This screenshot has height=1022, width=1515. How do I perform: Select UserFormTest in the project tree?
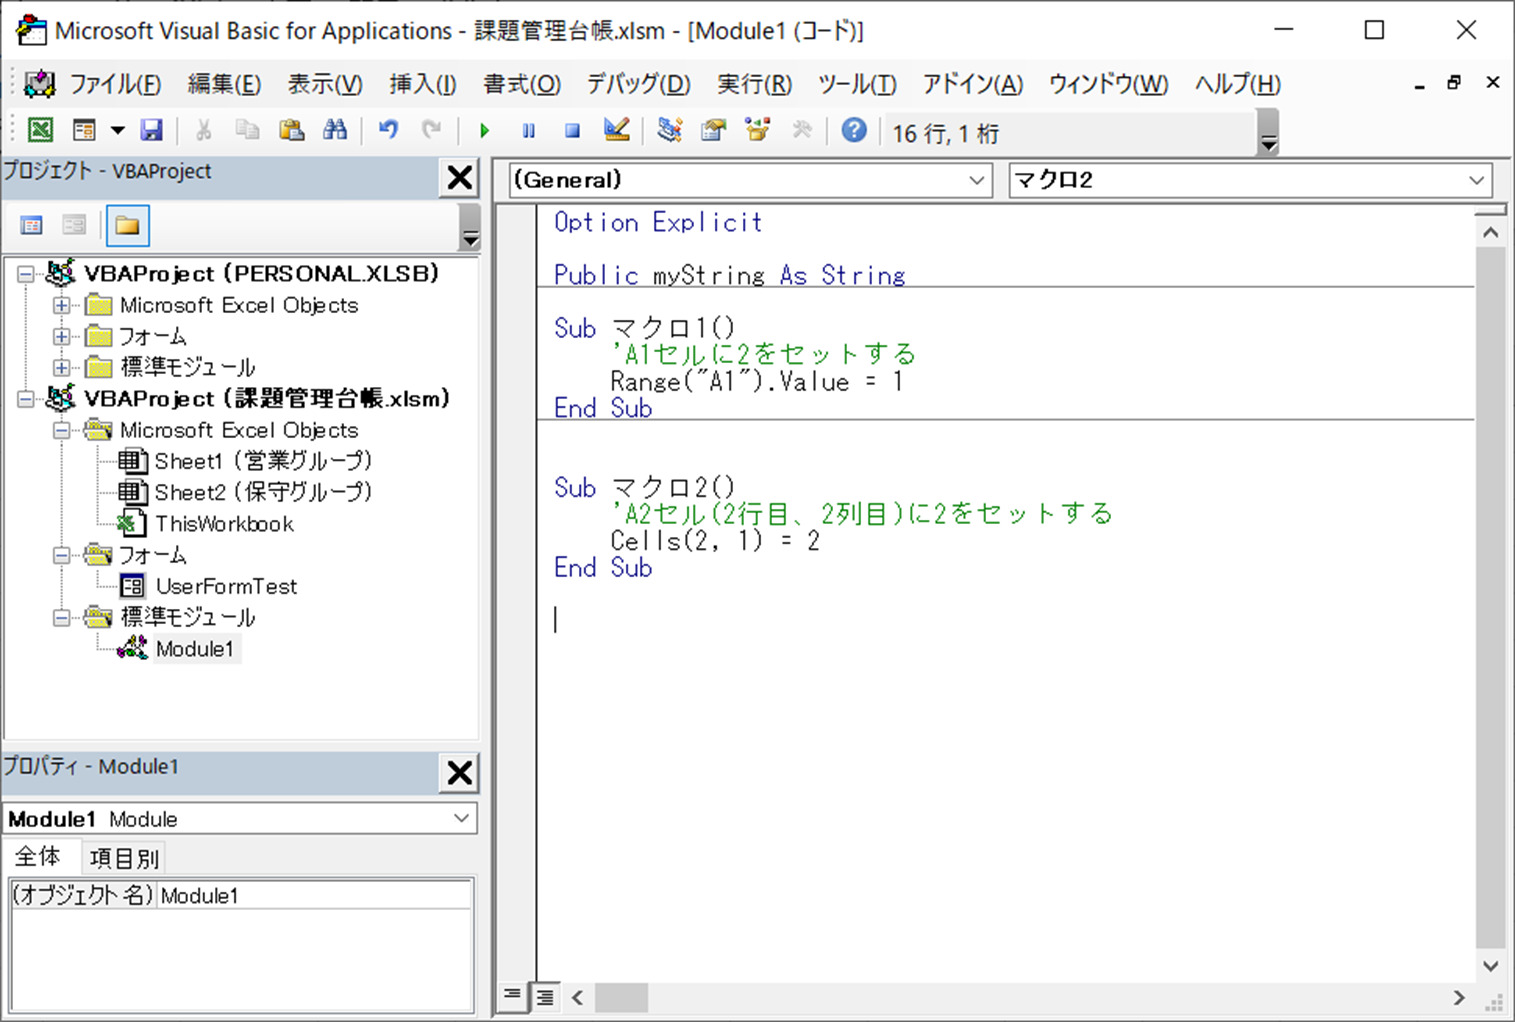(225, 586)
